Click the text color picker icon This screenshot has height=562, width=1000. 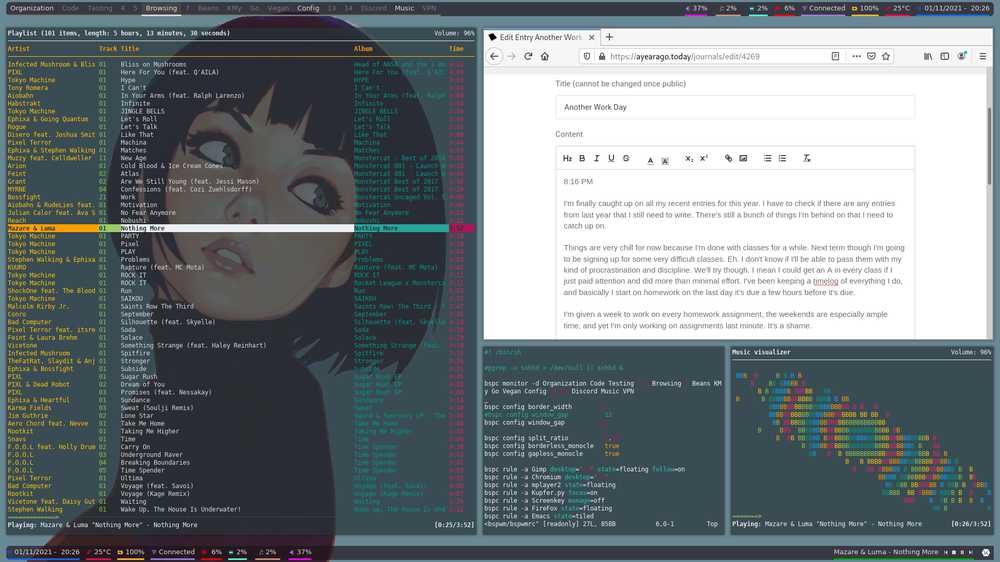pyautogui.click(x=650, y=158)
